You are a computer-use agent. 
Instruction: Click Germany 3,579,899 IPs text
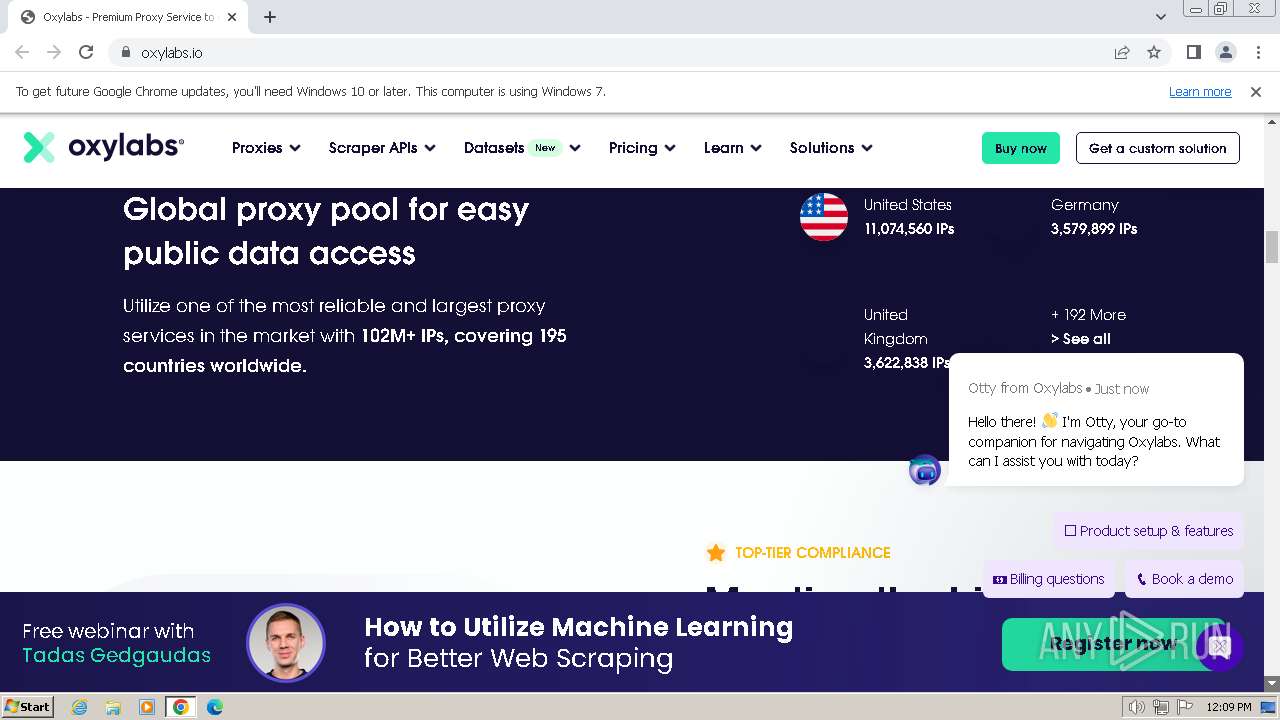coord(1094,217)
